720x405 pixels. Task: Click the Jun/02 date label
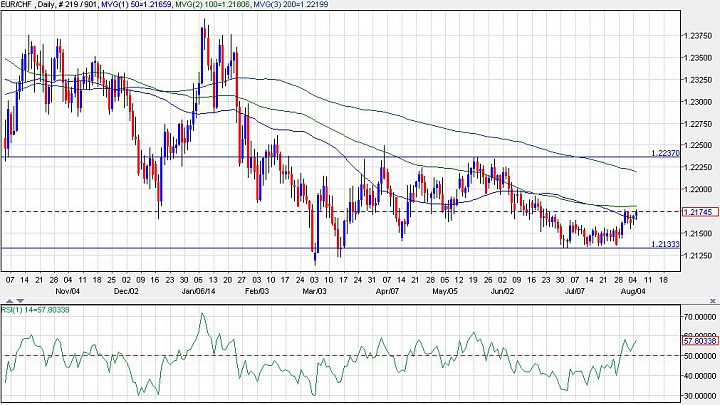pyautogui.click(x=502, y=291)
